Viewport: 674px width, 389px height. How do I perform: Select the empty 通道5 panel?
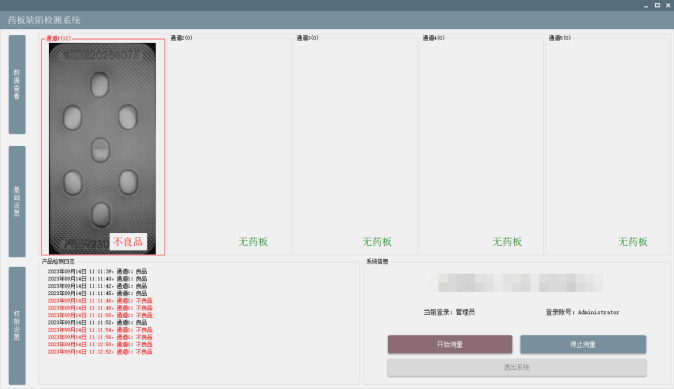[607, 147]
